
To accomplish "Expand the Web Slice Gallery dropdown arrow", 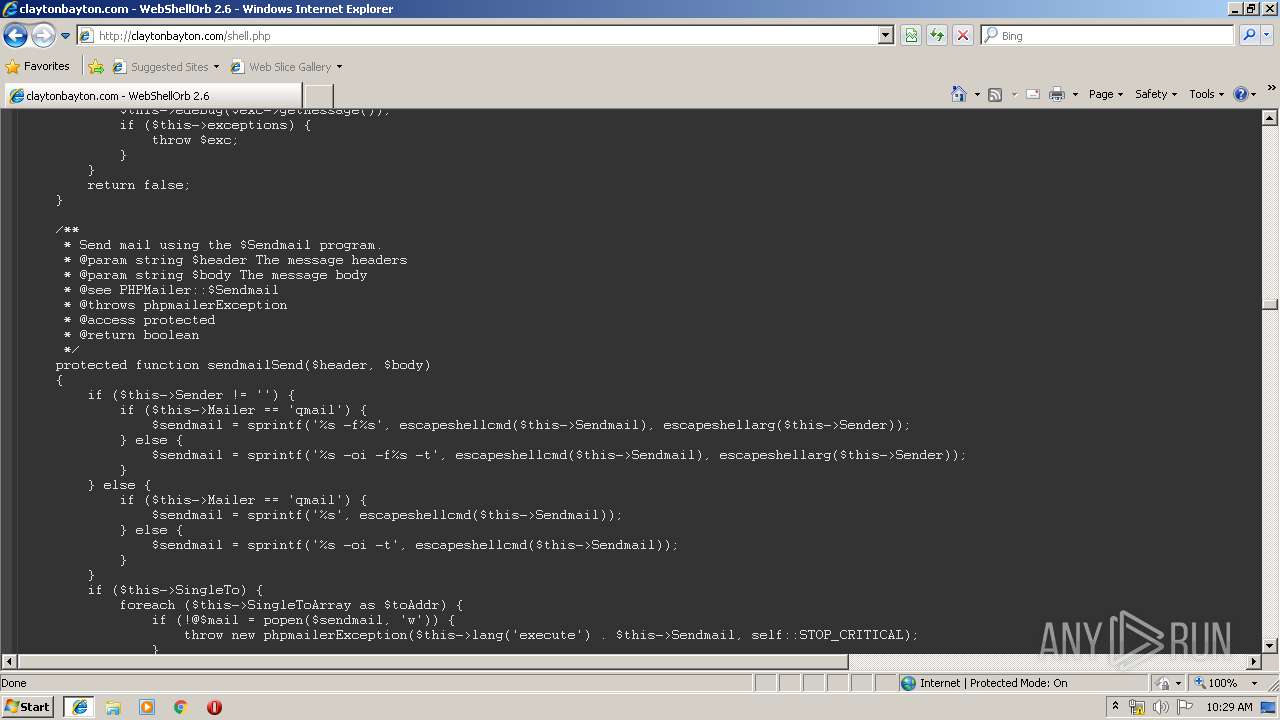I will (339, 67).
